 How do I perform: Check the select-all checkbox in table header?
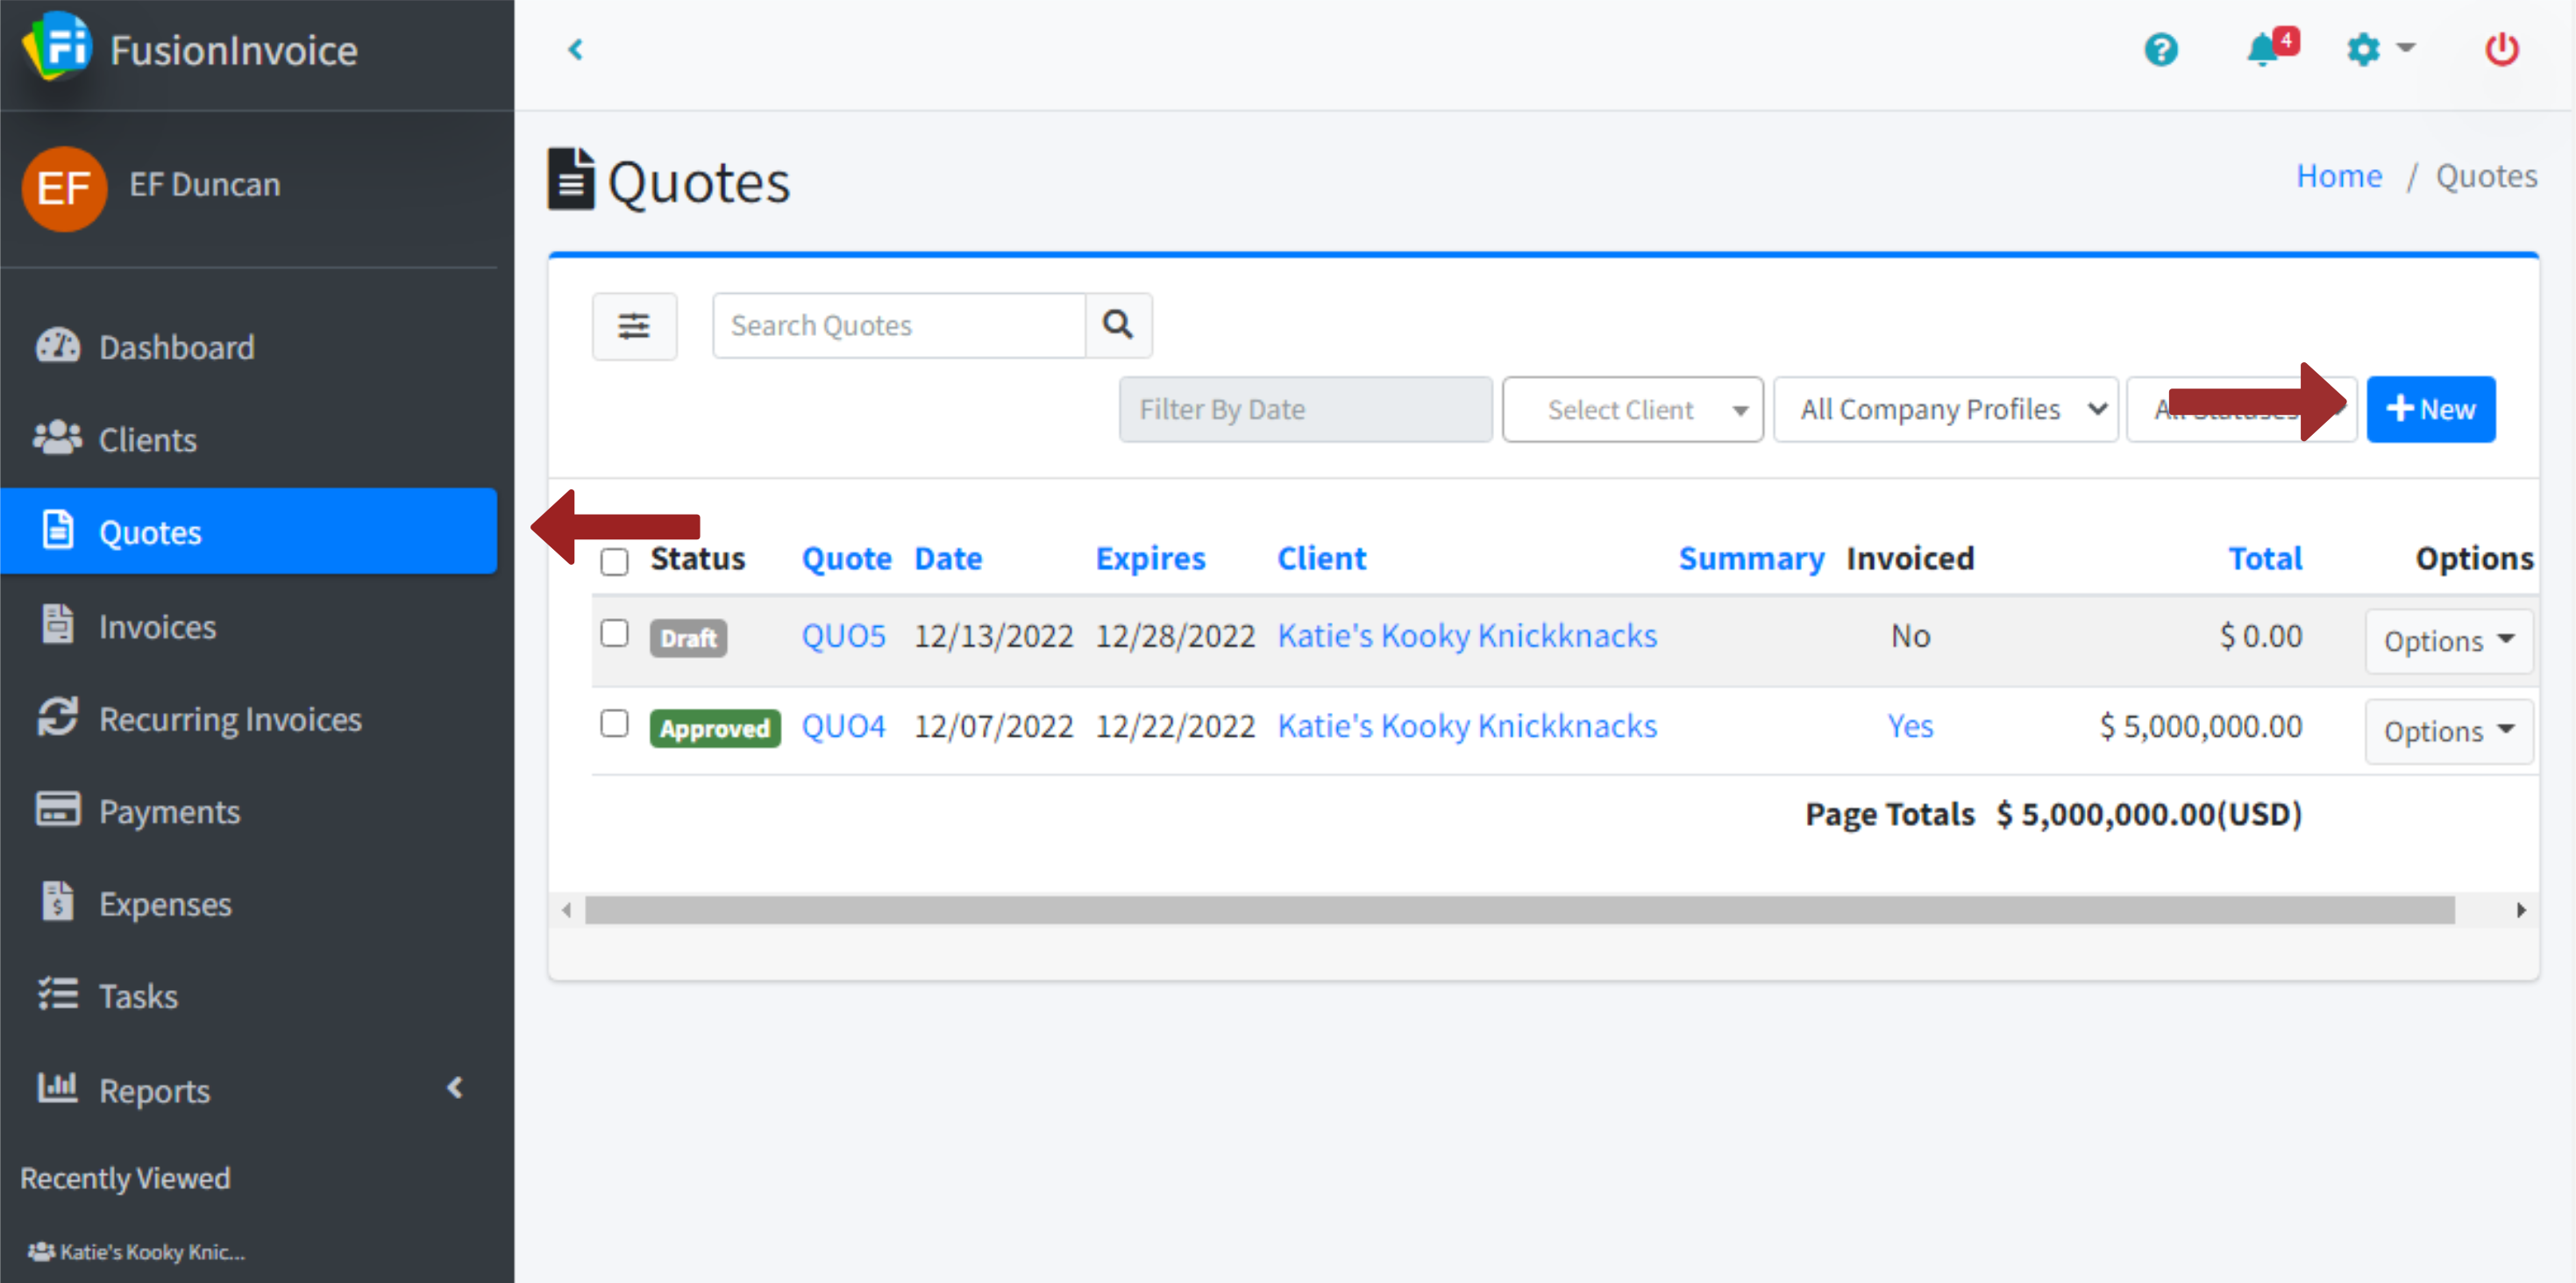pyautogui.click(x=614, y=562)
